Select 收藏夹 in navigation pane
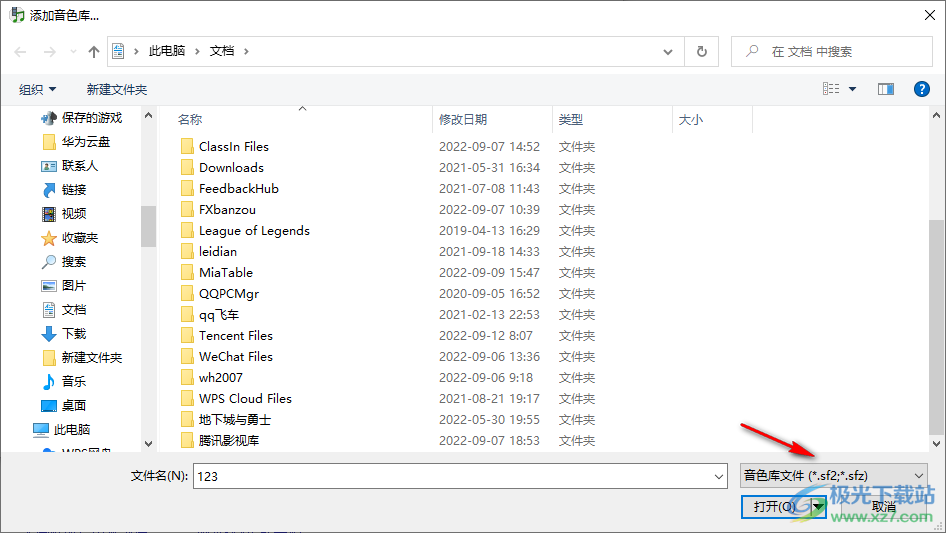This screenshot has height=533, width=946. tap(70, 238)
